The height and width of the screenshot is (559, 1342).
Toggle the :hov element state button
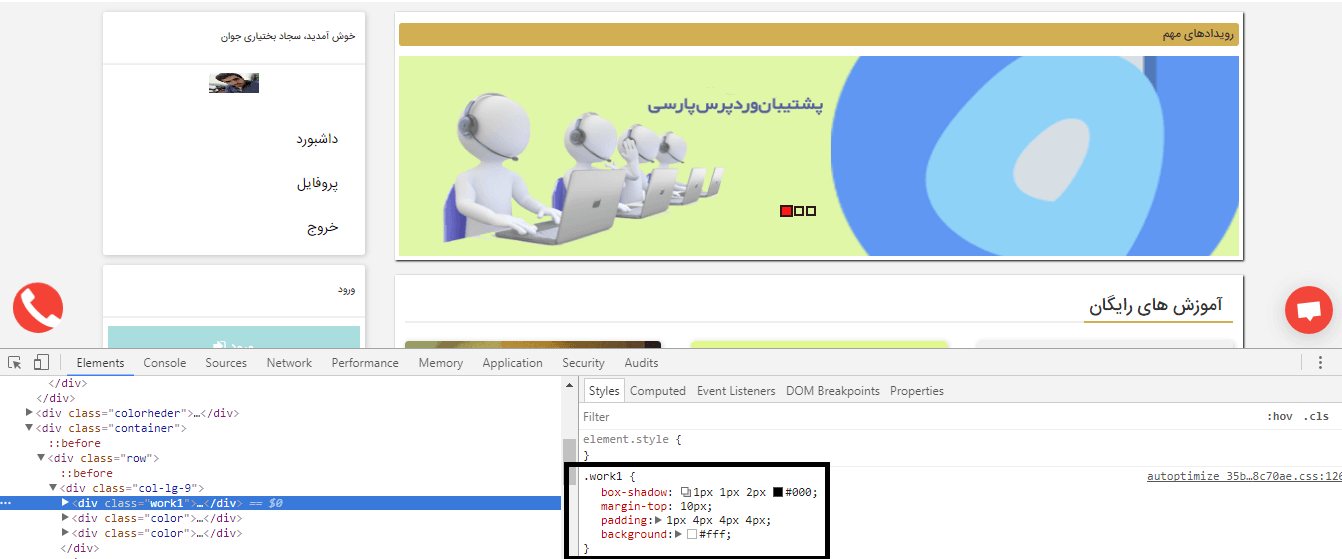pos(1279,417)
